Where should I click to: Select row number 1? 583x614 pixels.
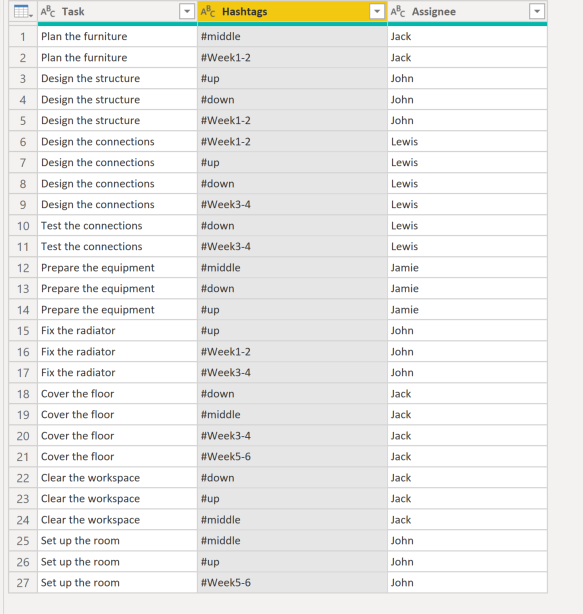click(23, 37)
